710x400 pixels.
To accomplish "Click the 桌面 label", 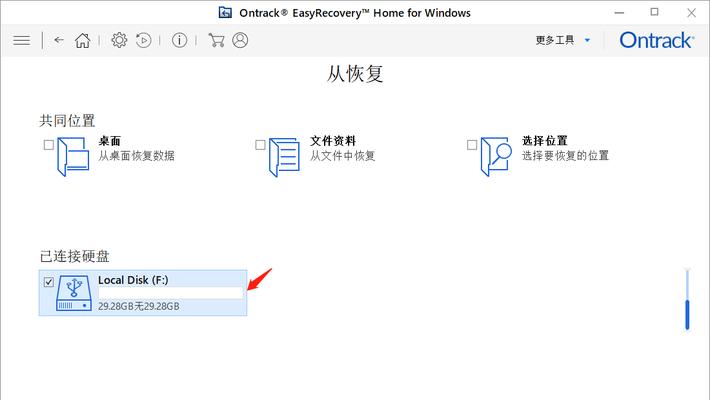I will pyautogui.click(x=110, y=141).
